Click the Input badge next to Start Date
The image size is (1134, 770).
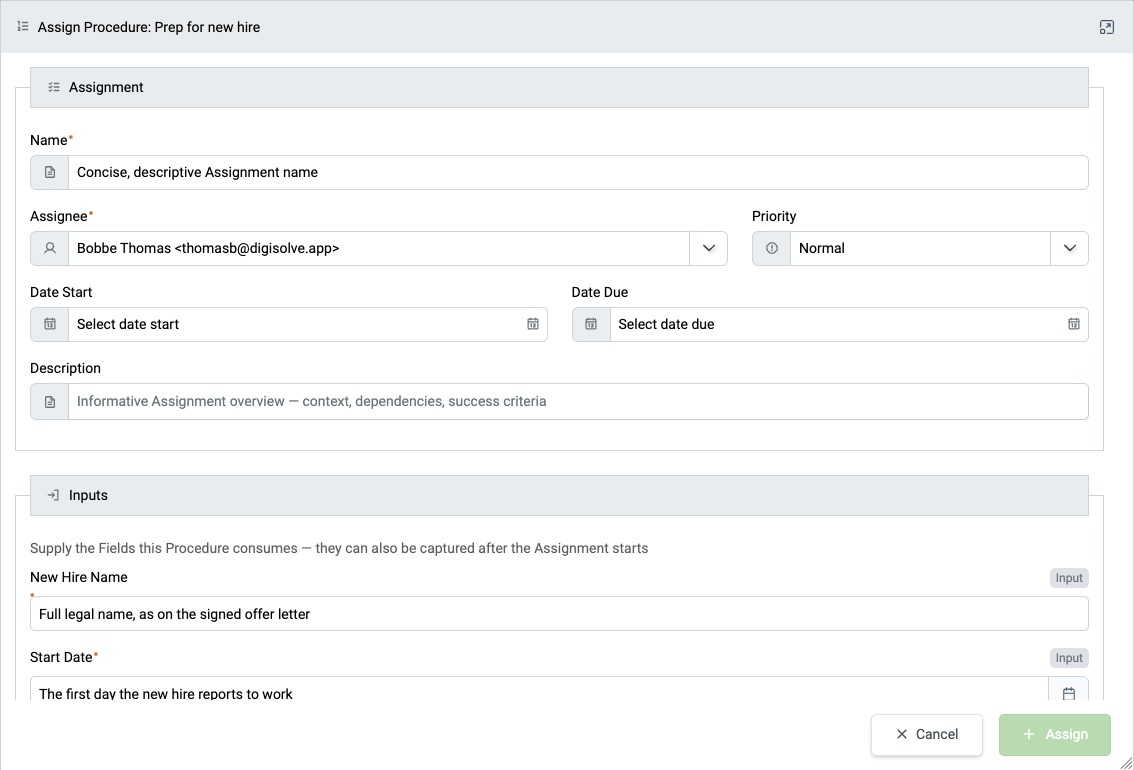(x=1069, y=658)
